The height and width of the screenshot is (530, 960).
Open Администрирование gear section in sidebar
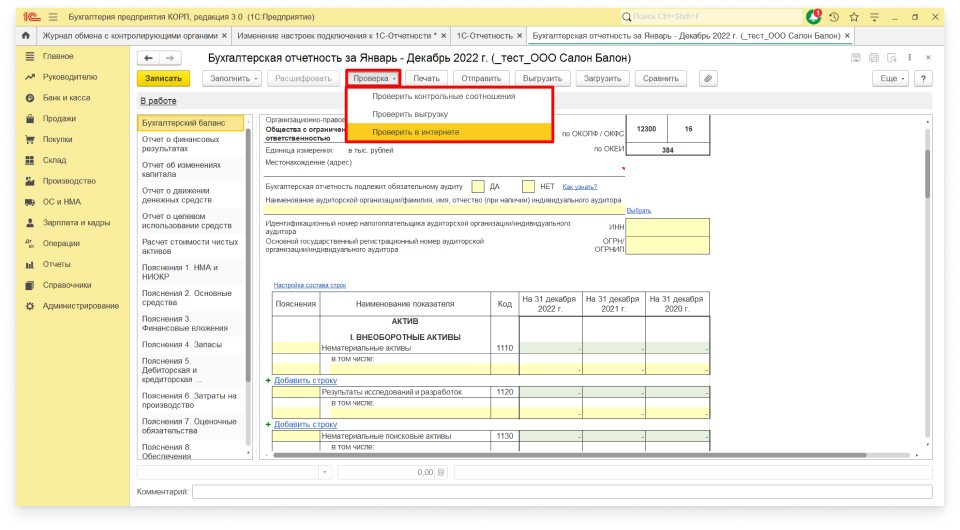point(80,306)
